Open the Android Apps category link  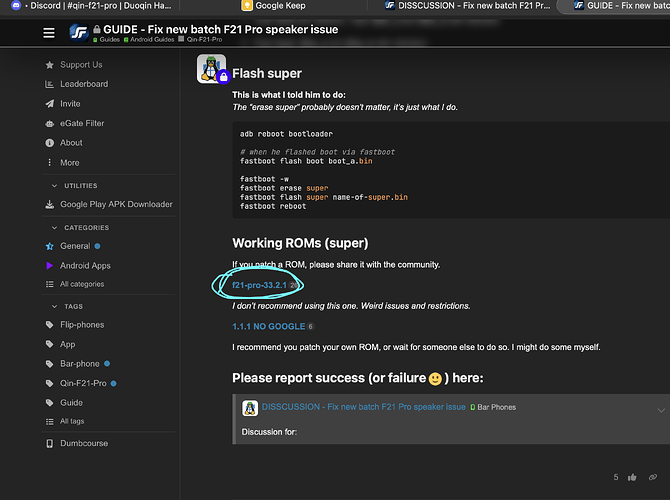(x=85, y=266)
